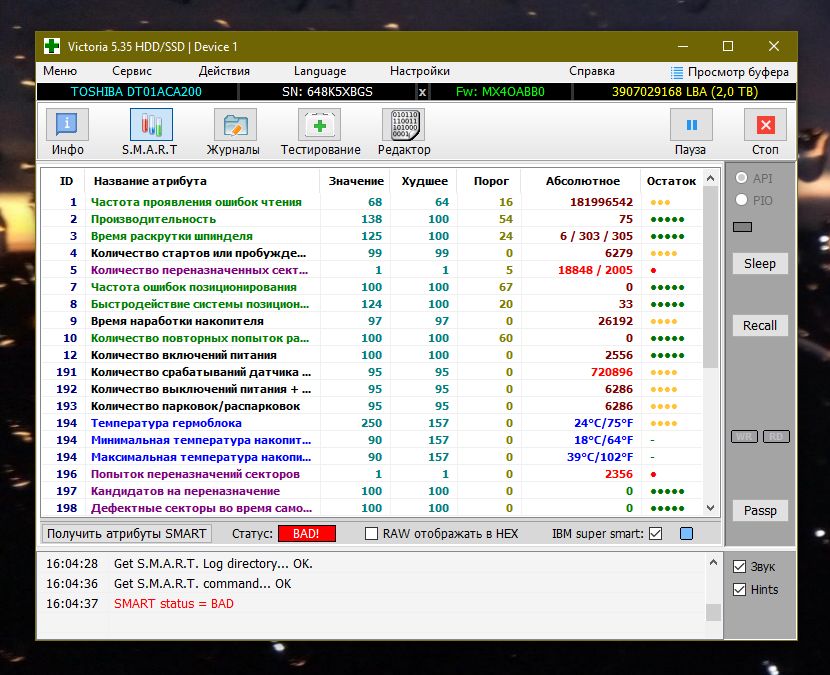Click the Passp button

click(760, 510)
